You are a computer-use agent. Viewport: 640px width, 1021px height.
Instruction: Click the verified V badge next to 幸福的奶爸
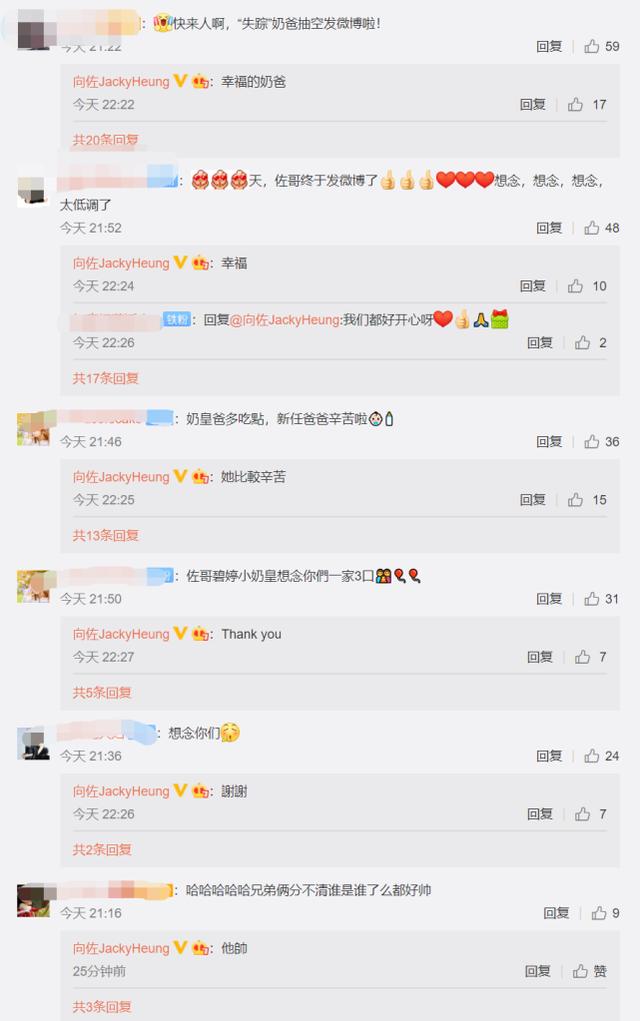click(x=180, y=81)
